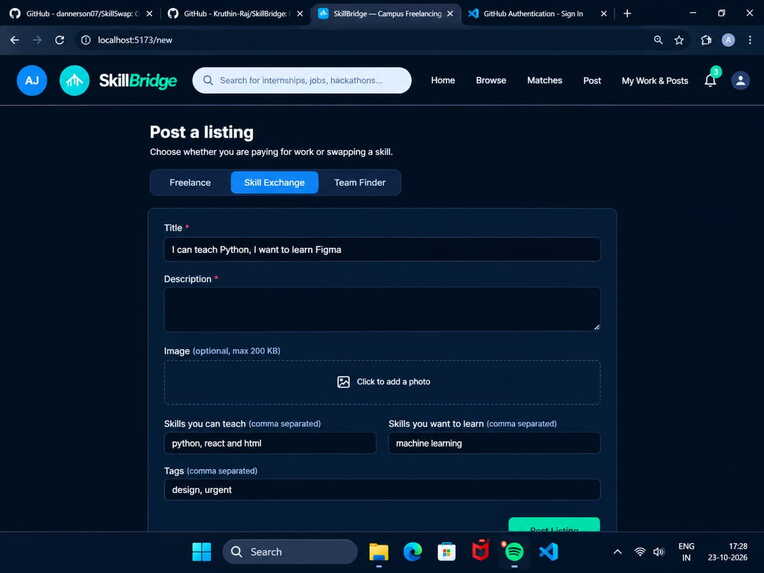
Task: Click the Post Listing button
Action: (x=554, y=525)
